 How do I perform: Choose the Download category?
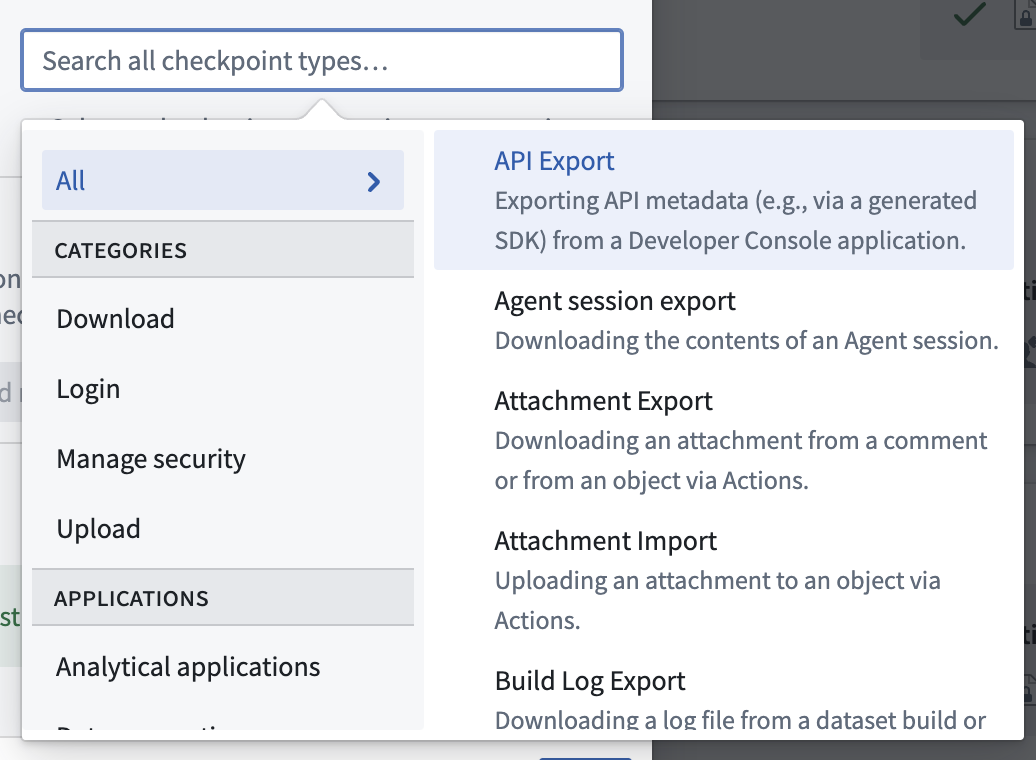click(x=223, y=319)
